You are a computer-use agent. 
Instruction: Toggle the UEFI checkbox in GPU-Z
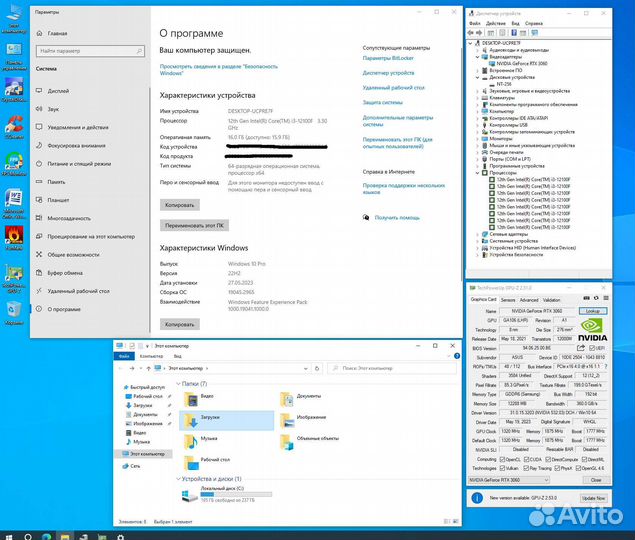pyautogui.click(x=592, y=348)
